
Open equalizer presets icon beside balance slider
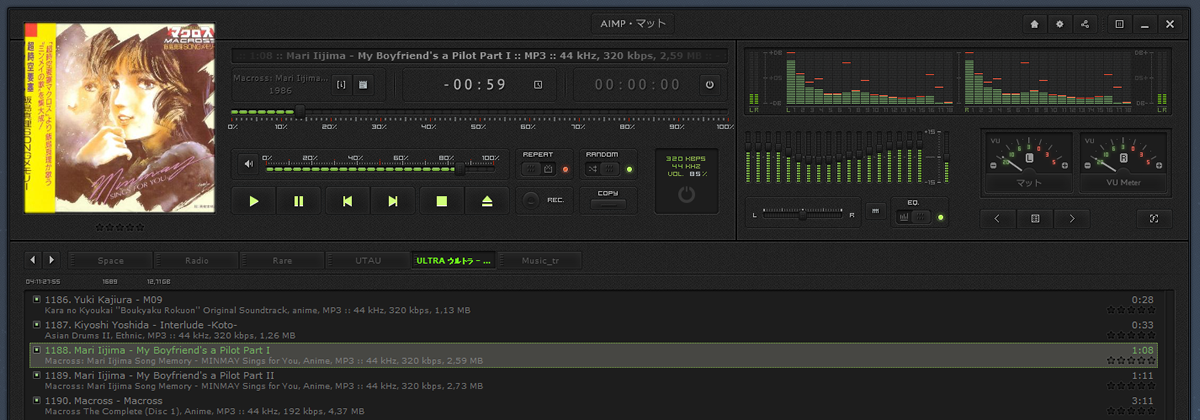pyautogui.click(x=876, y=211)
